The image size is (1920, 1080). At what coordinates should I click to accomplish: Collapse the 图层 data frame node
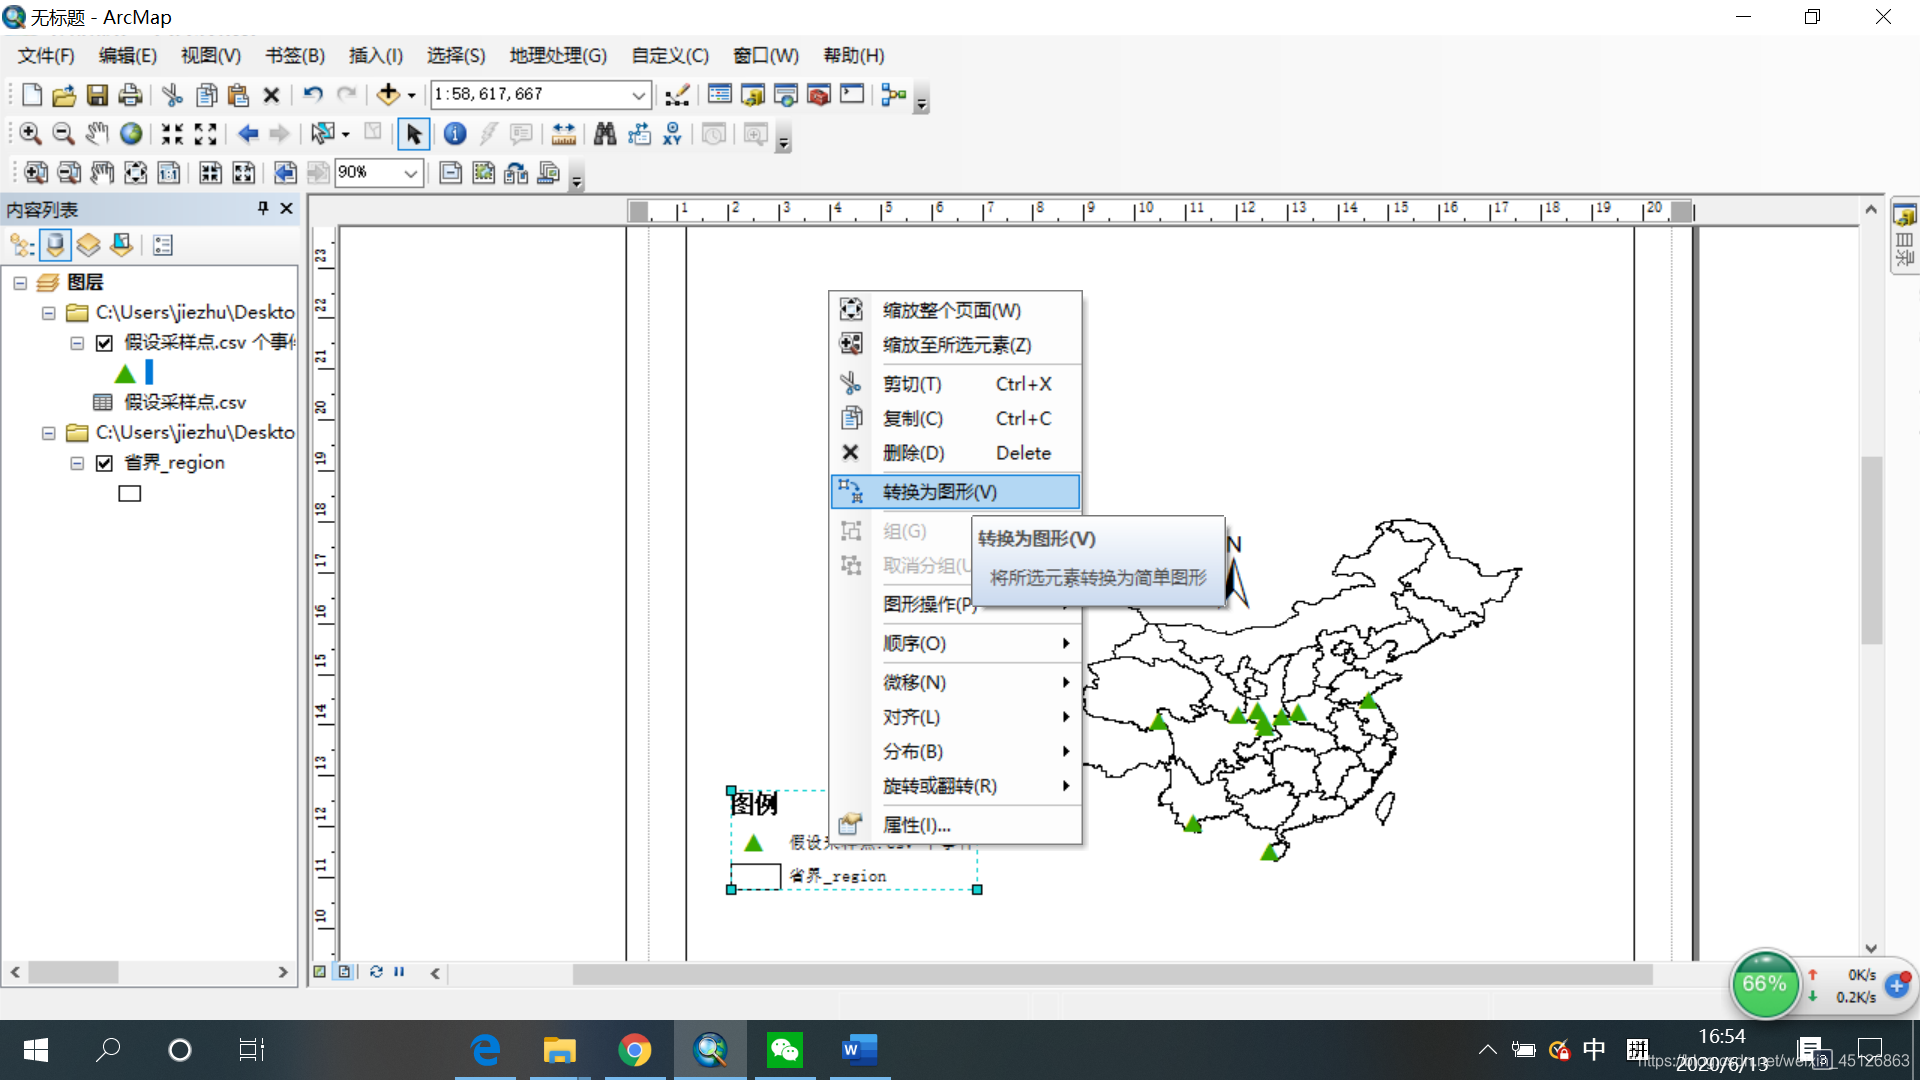coord(20,283)
